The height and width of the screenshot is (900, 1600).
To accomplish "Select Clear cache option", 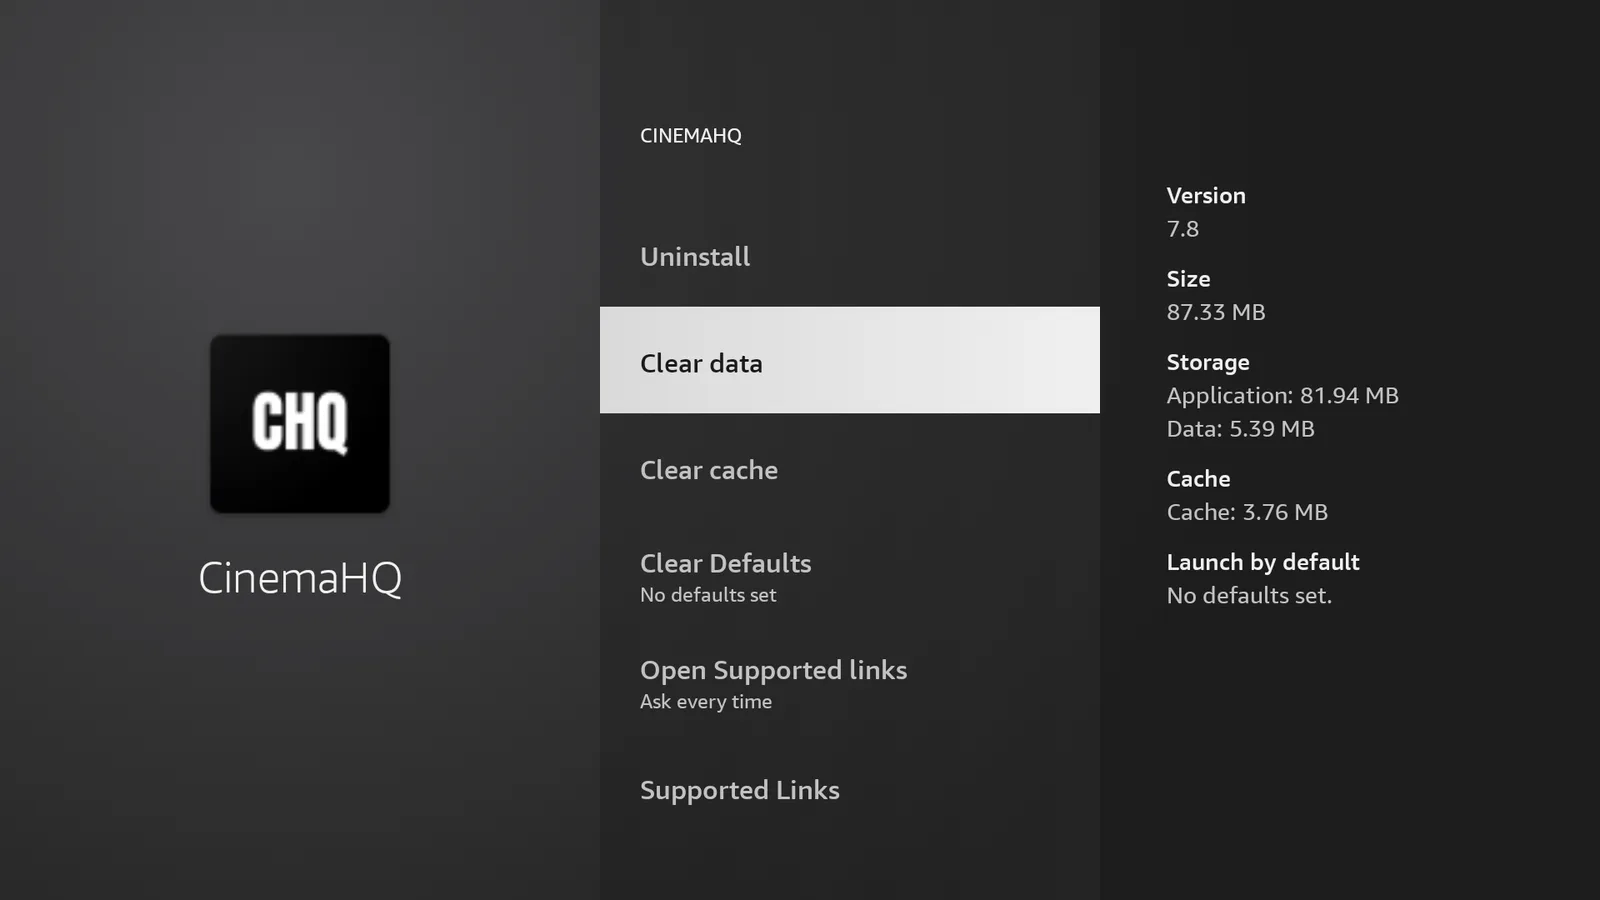I will [x=850, y=470].
